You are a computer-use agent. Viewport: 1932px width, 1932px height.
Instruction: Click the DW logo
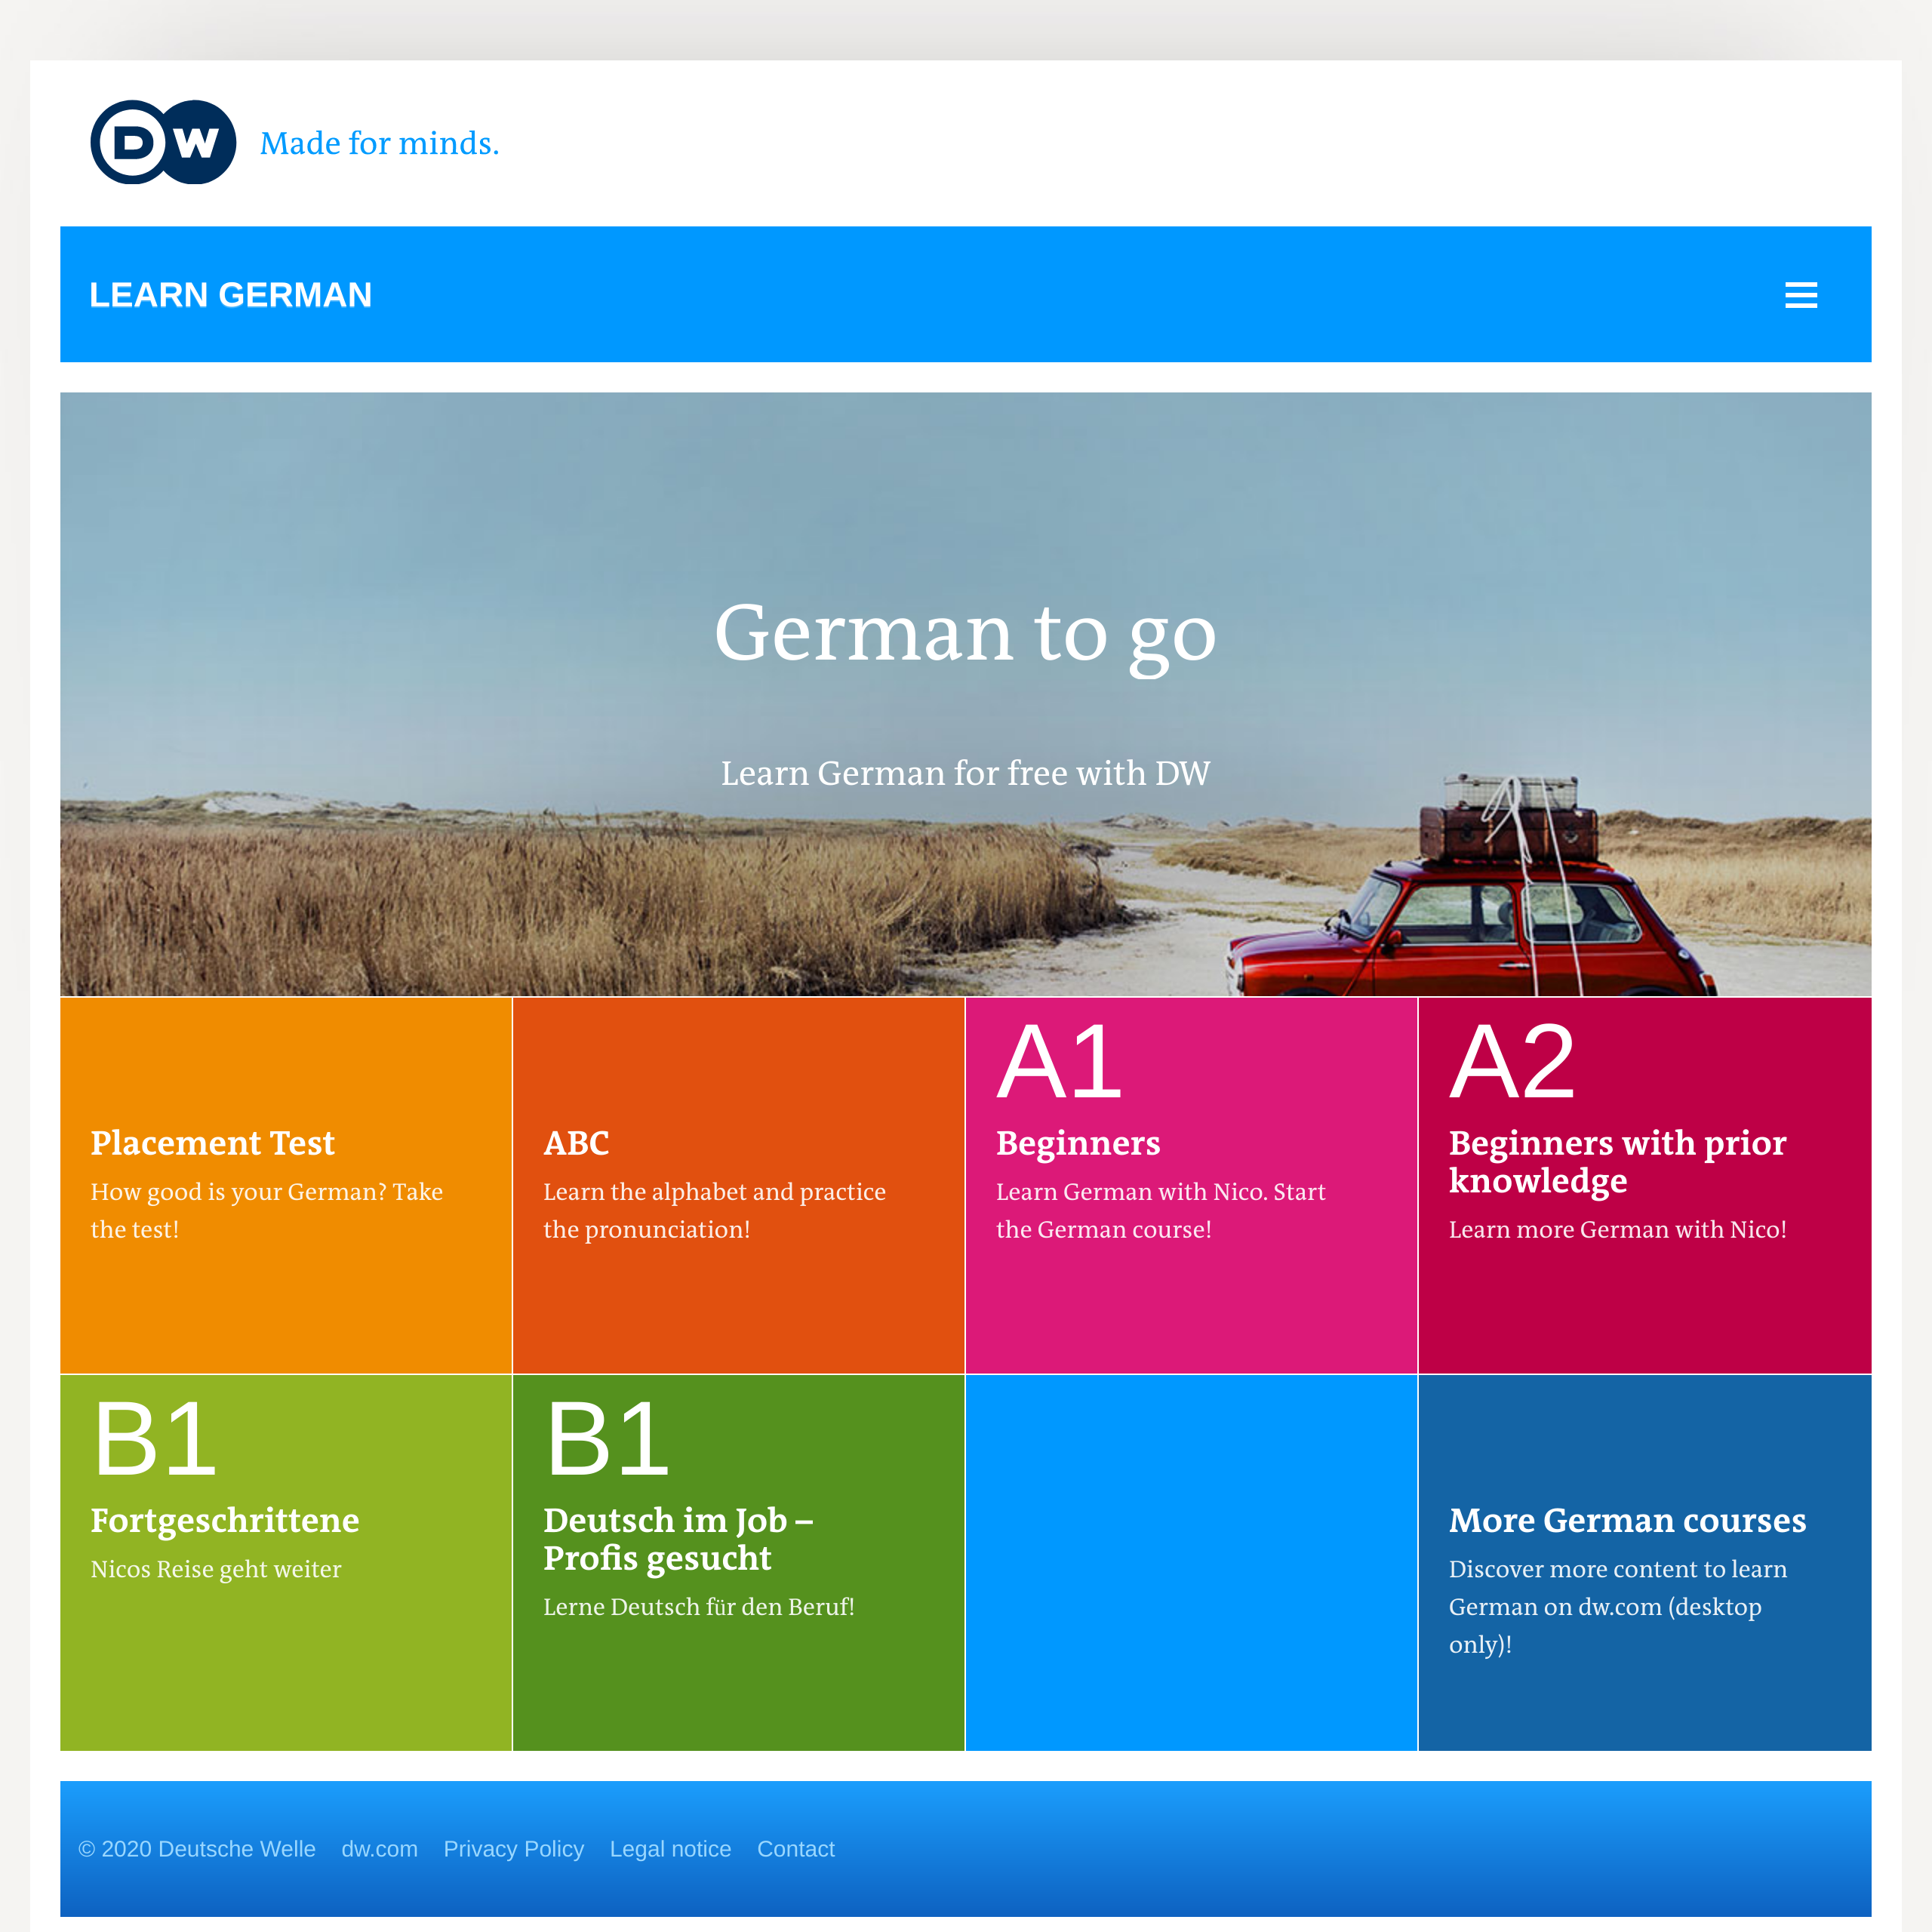tap(163, 142)
